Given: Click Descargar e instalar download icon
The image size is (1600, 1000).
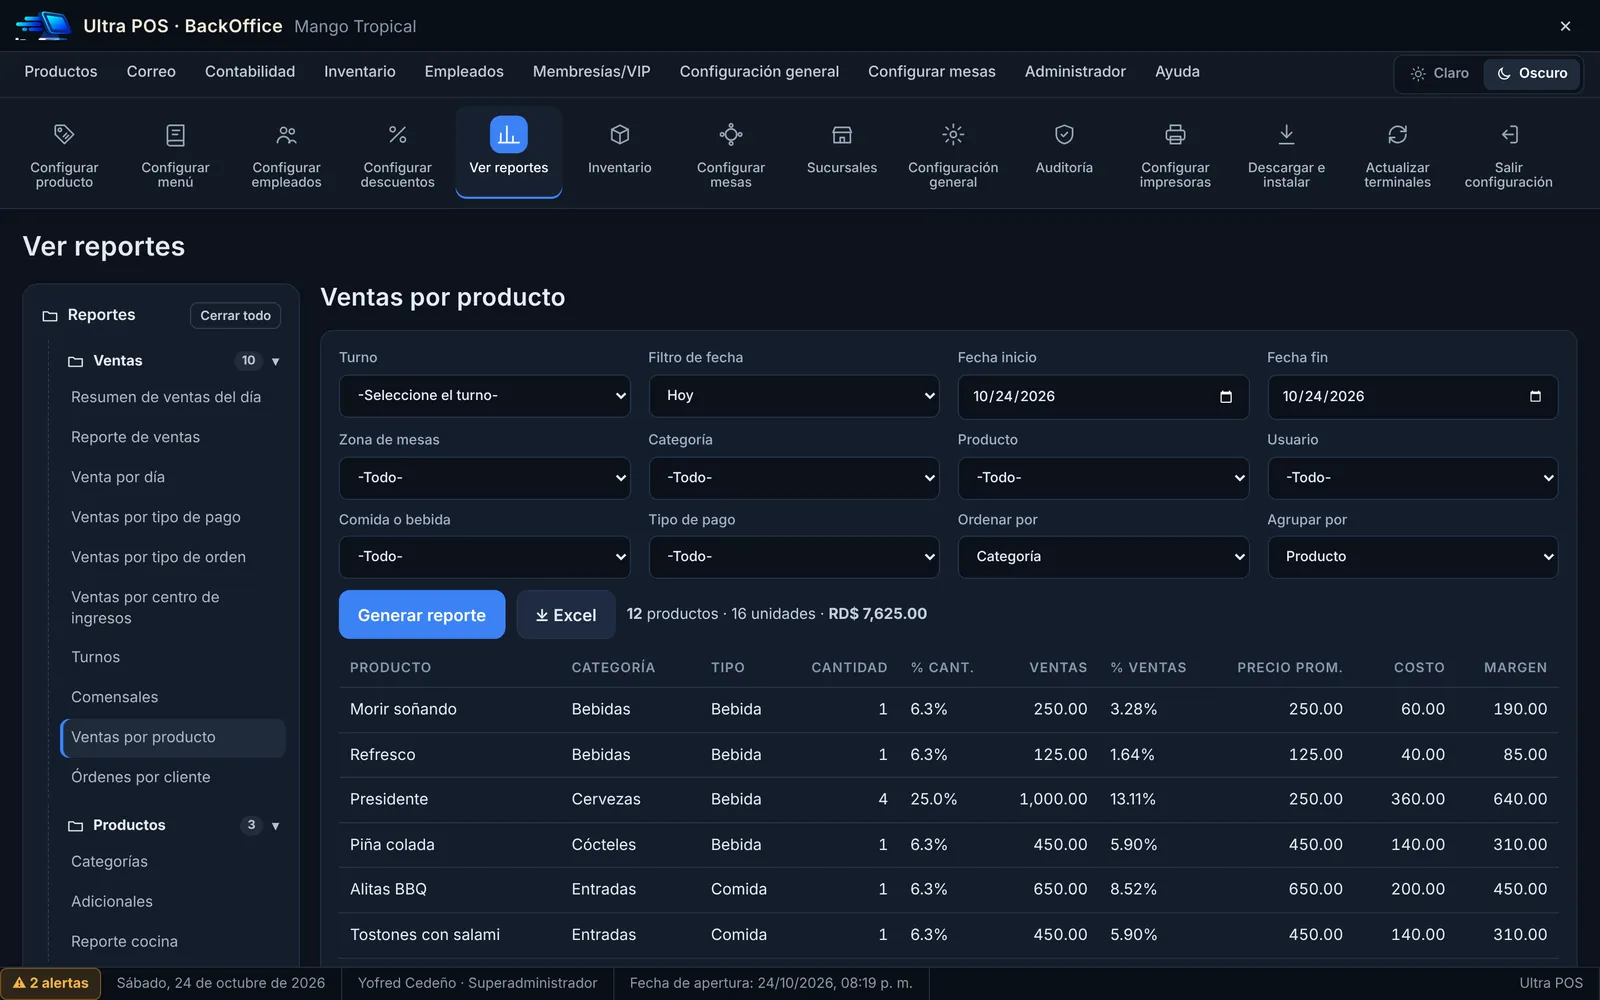Looking at the screenshot, I should [1286, 134].
